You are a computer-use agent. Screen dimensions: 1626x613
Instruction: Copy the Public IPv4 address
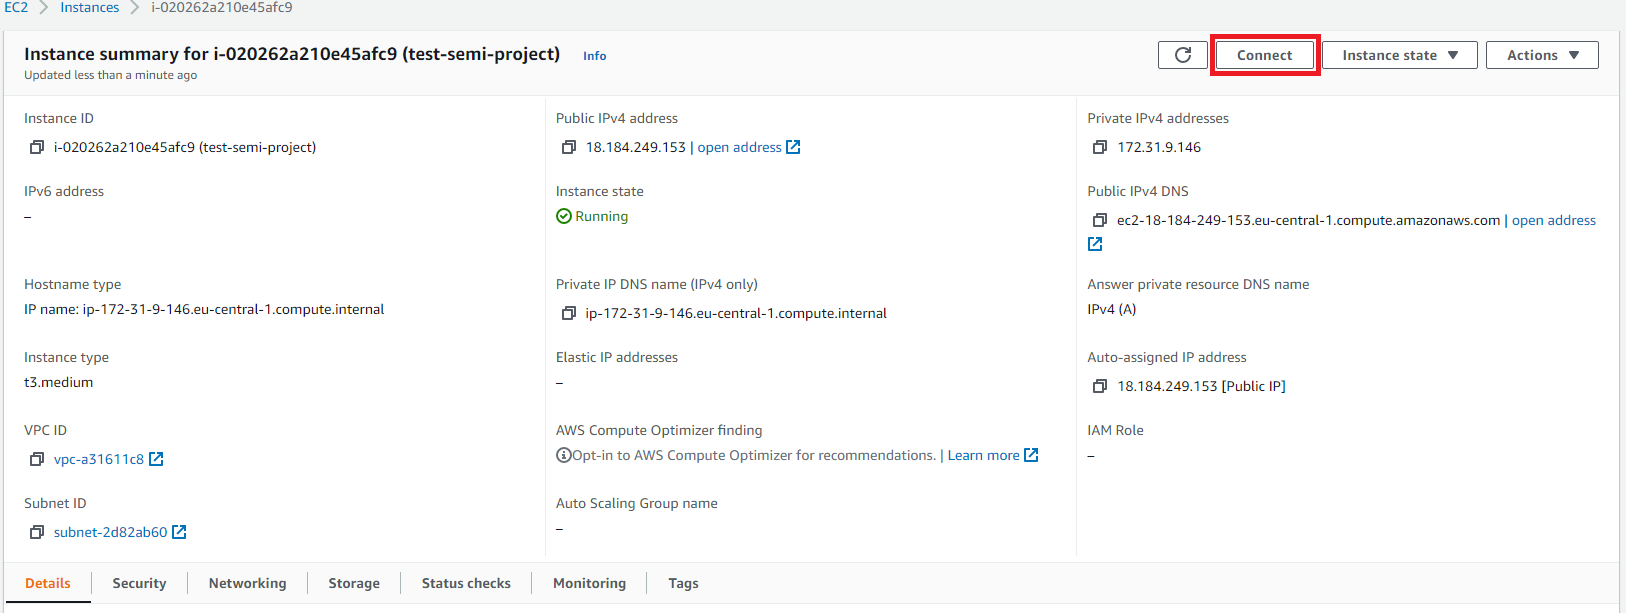(569, 148)
